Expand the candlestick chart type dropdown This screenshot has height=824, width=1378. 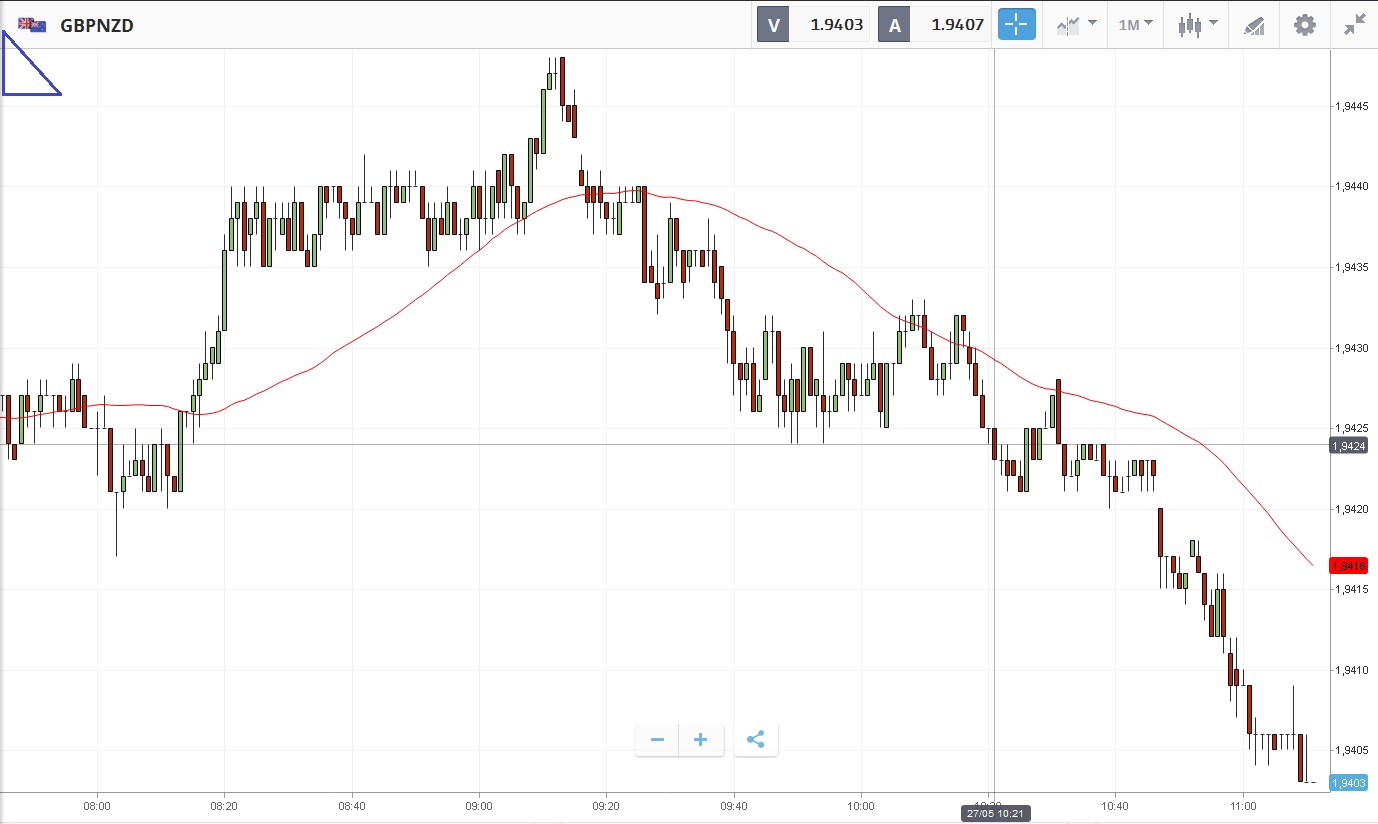1197,25
